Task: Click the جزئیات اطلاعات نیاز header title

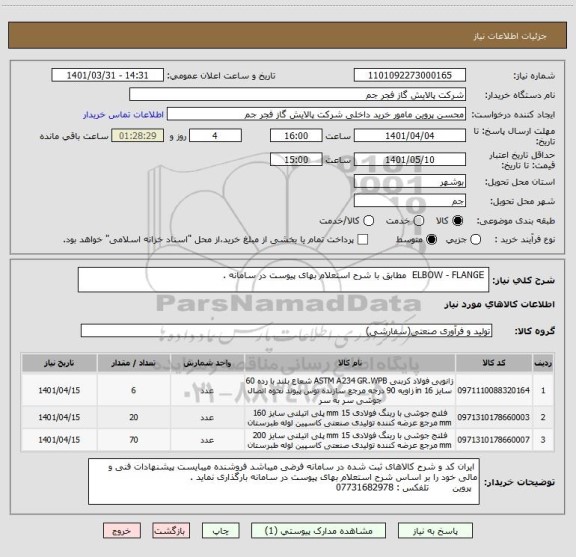Action: pos(510,36)
